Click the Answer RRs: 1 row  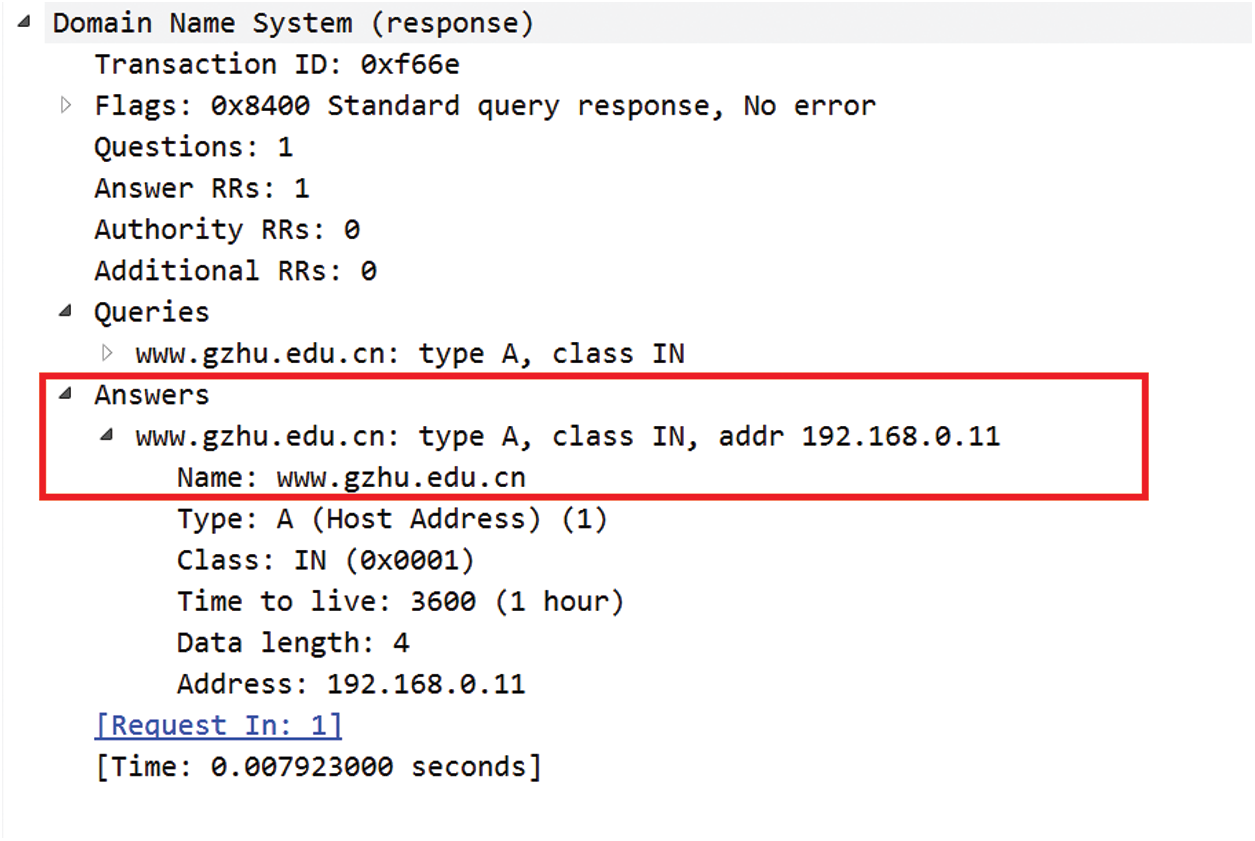(x=201, y=188)
